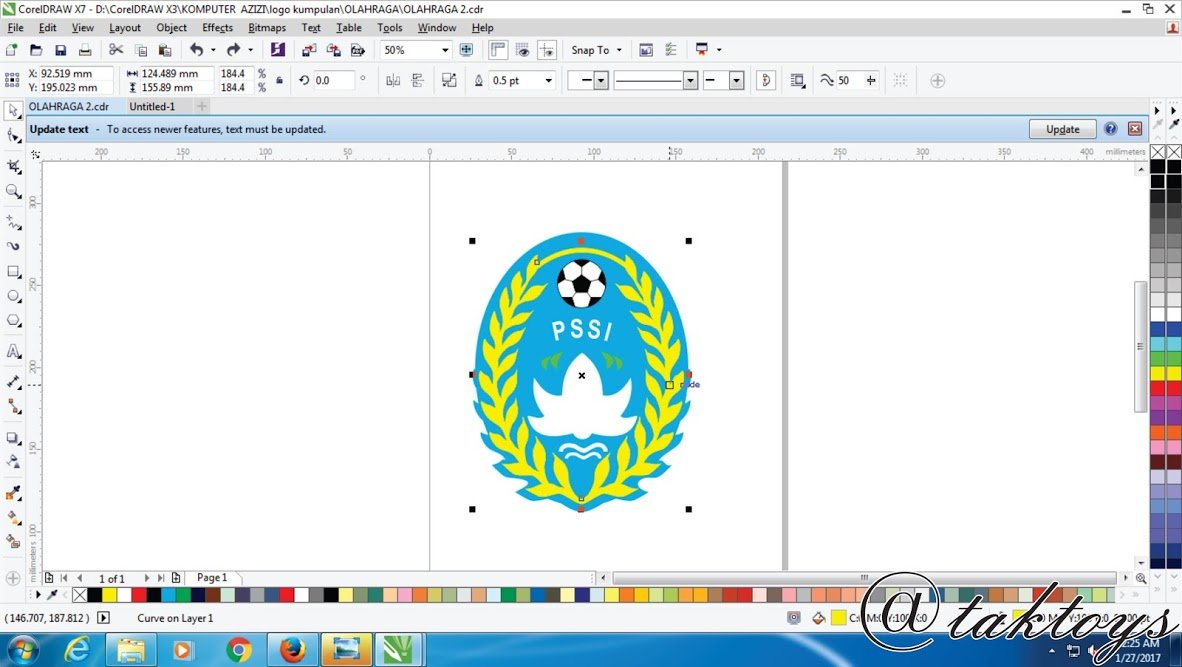Toggle the lock ratio padlock
Viewport: 1182px width, 667px height.
280,81
